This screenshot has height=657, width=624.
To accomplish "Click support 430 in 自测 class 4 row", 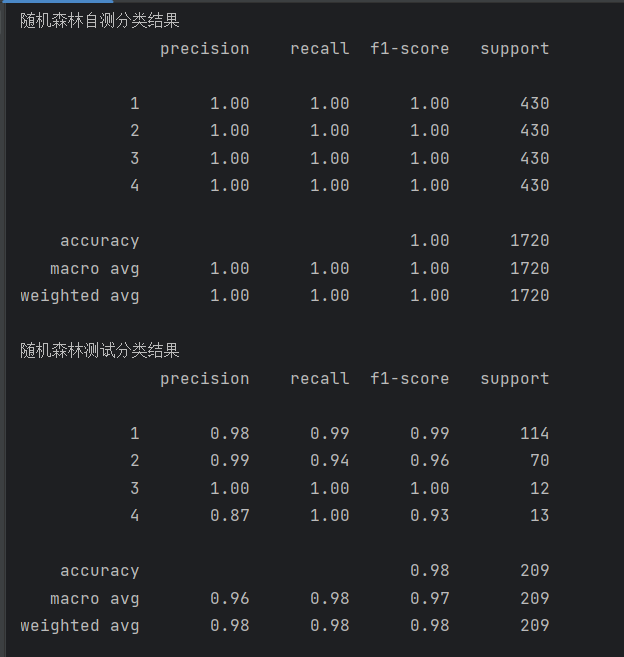I will click(x=534, y=186).
